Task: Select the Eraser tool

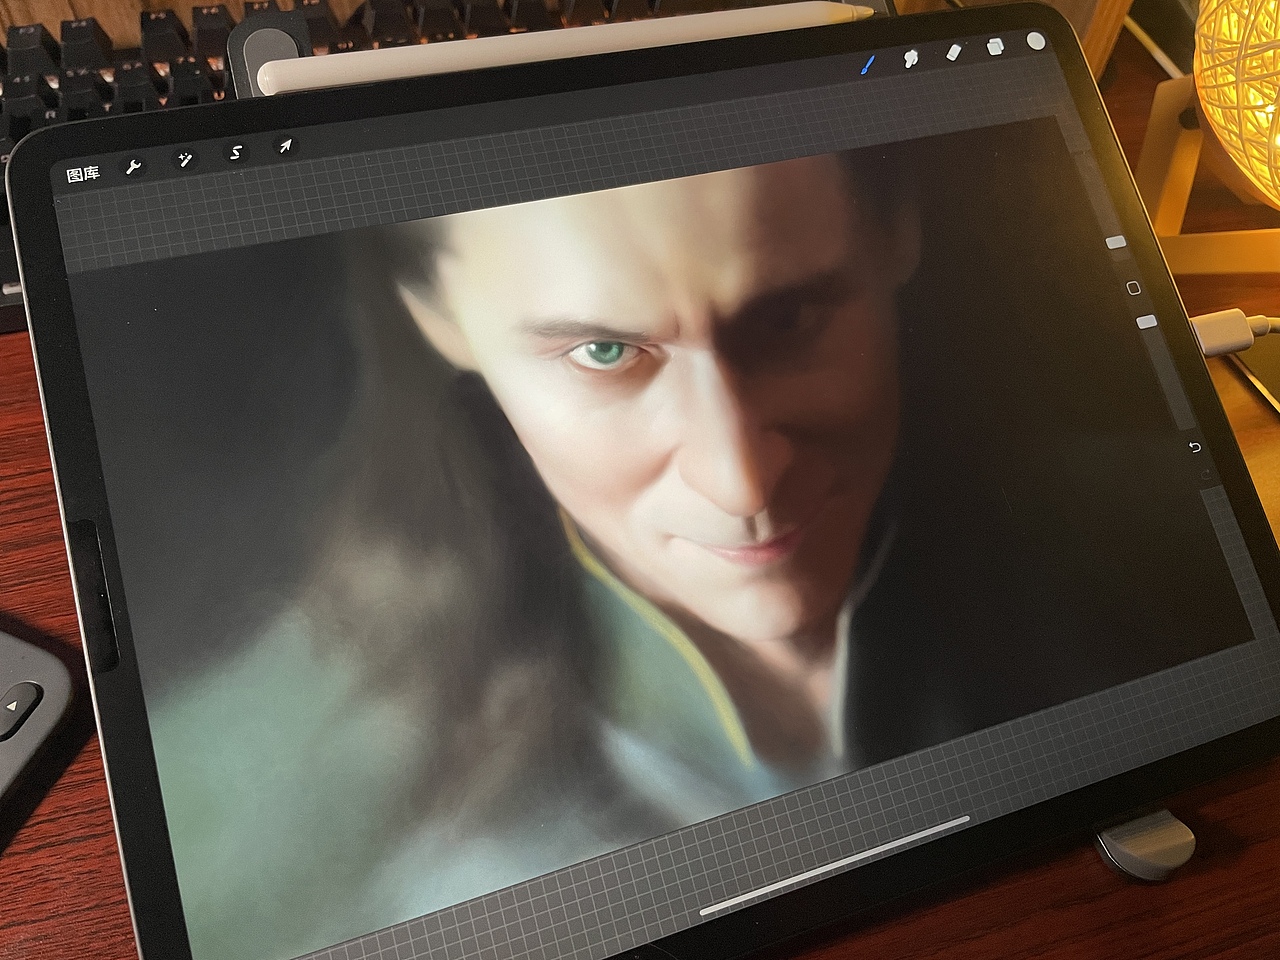Action: pyautogui.click(x=954, y=52)
